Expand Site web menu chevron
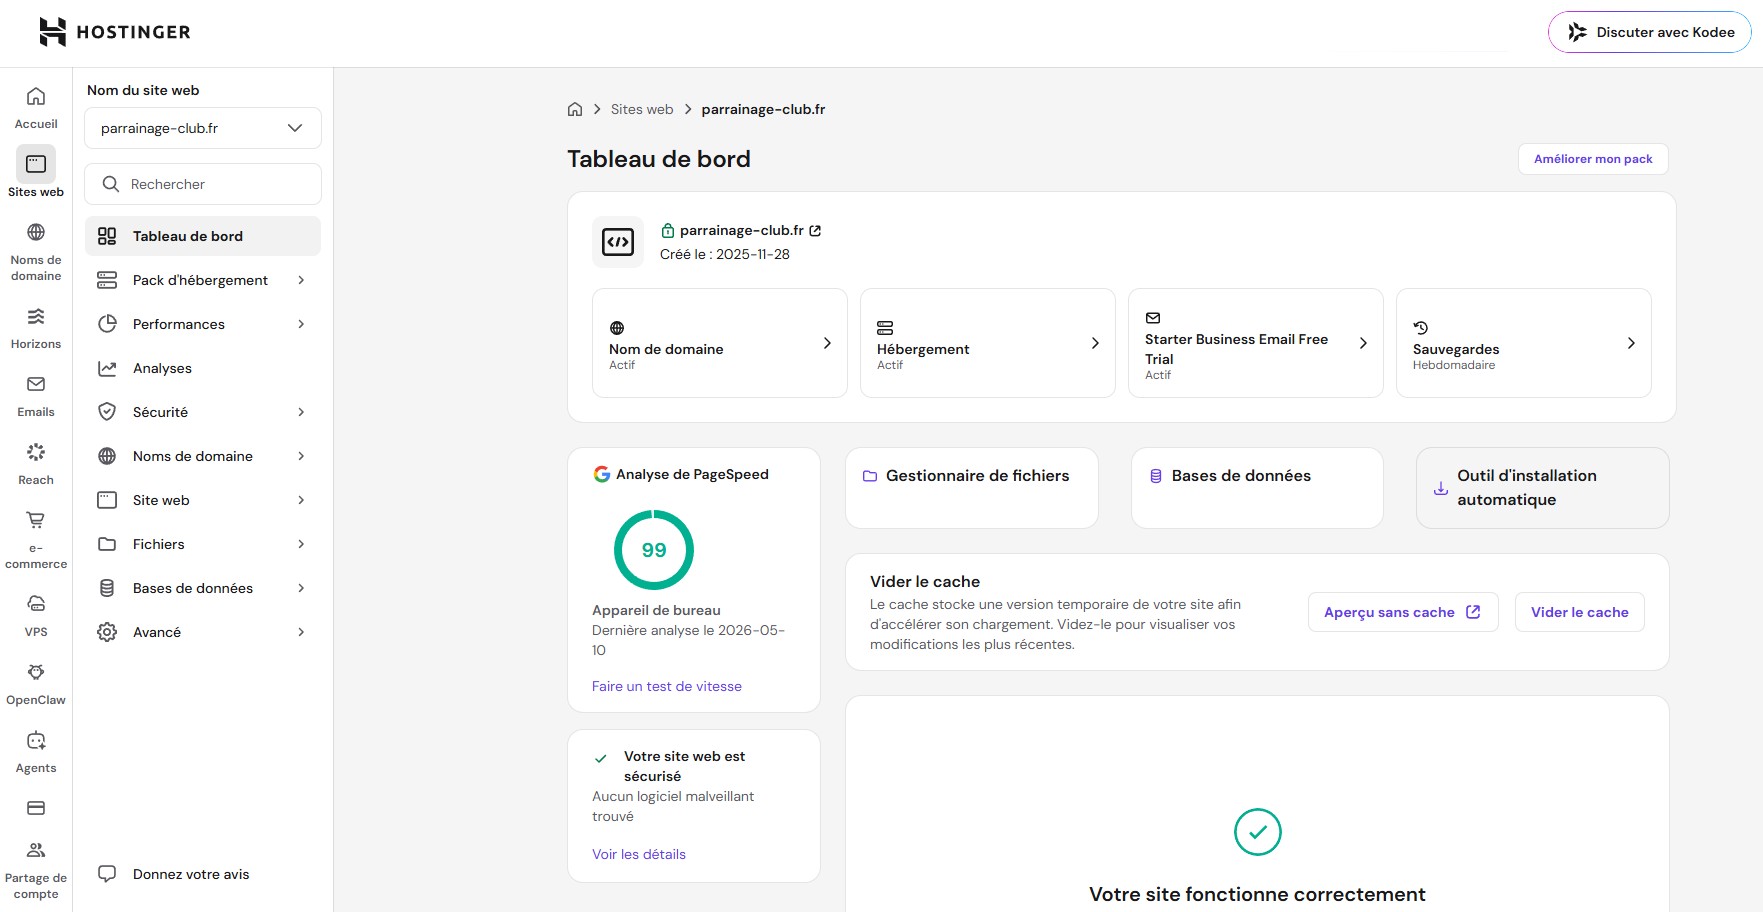Screen dimensions: 1763x912 tap(301, 500)
